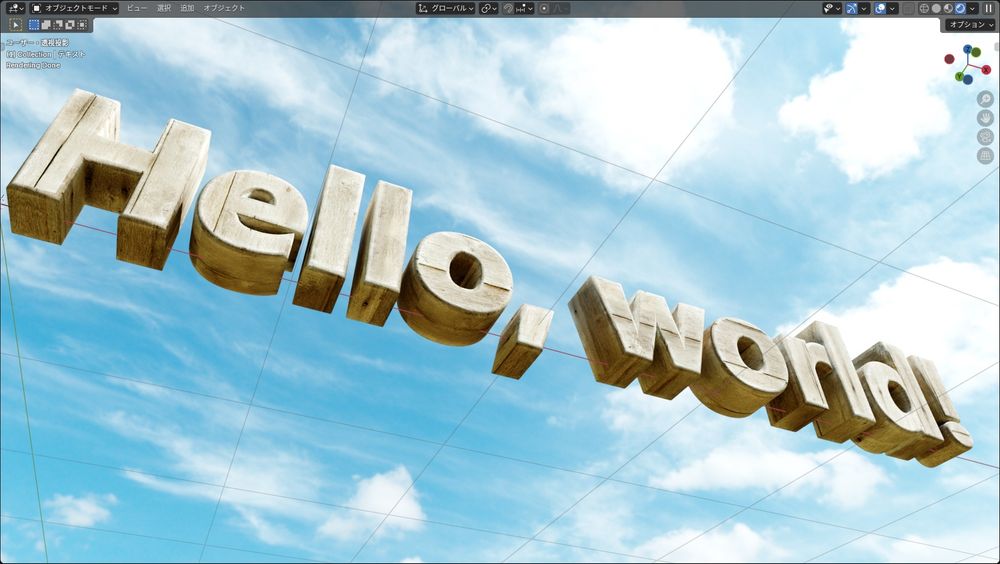This screenshot has width=1000, height=564.
Task: Switch to wireframe shading
Action: [x=924, y=8]
